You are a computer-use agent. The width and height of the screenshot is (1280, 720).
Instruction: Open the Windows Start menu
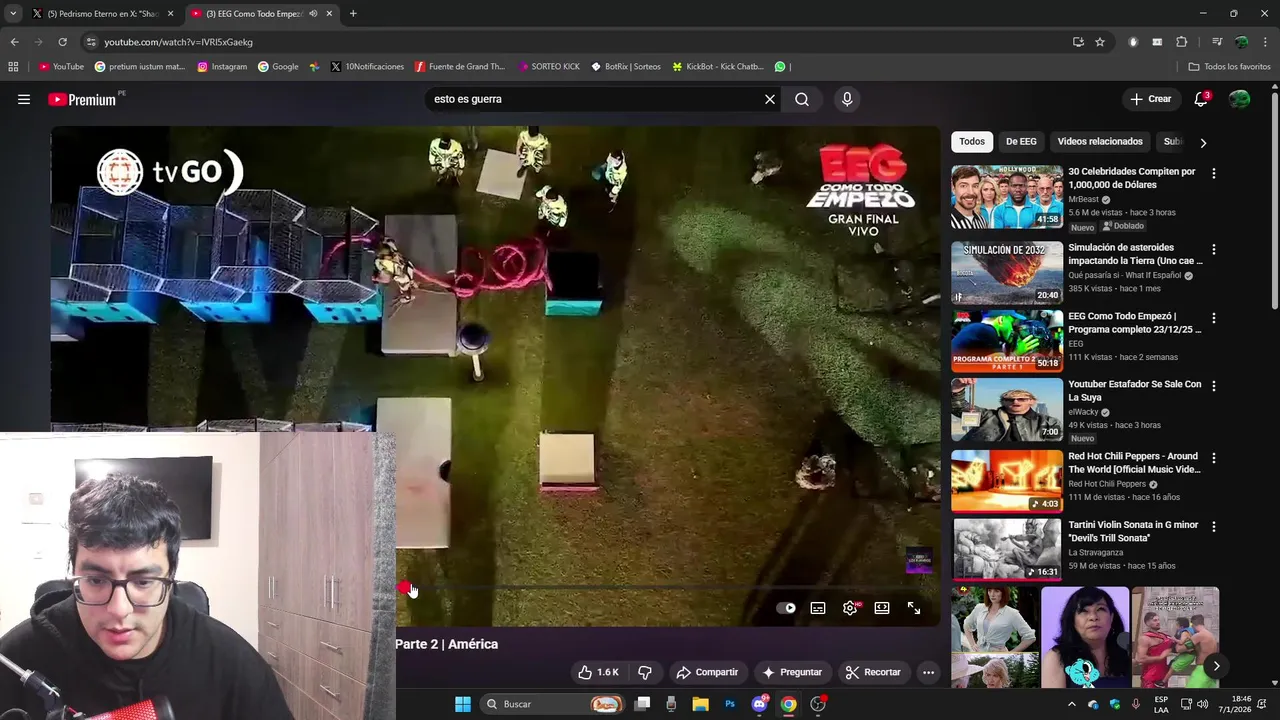[x=463, y=704]
